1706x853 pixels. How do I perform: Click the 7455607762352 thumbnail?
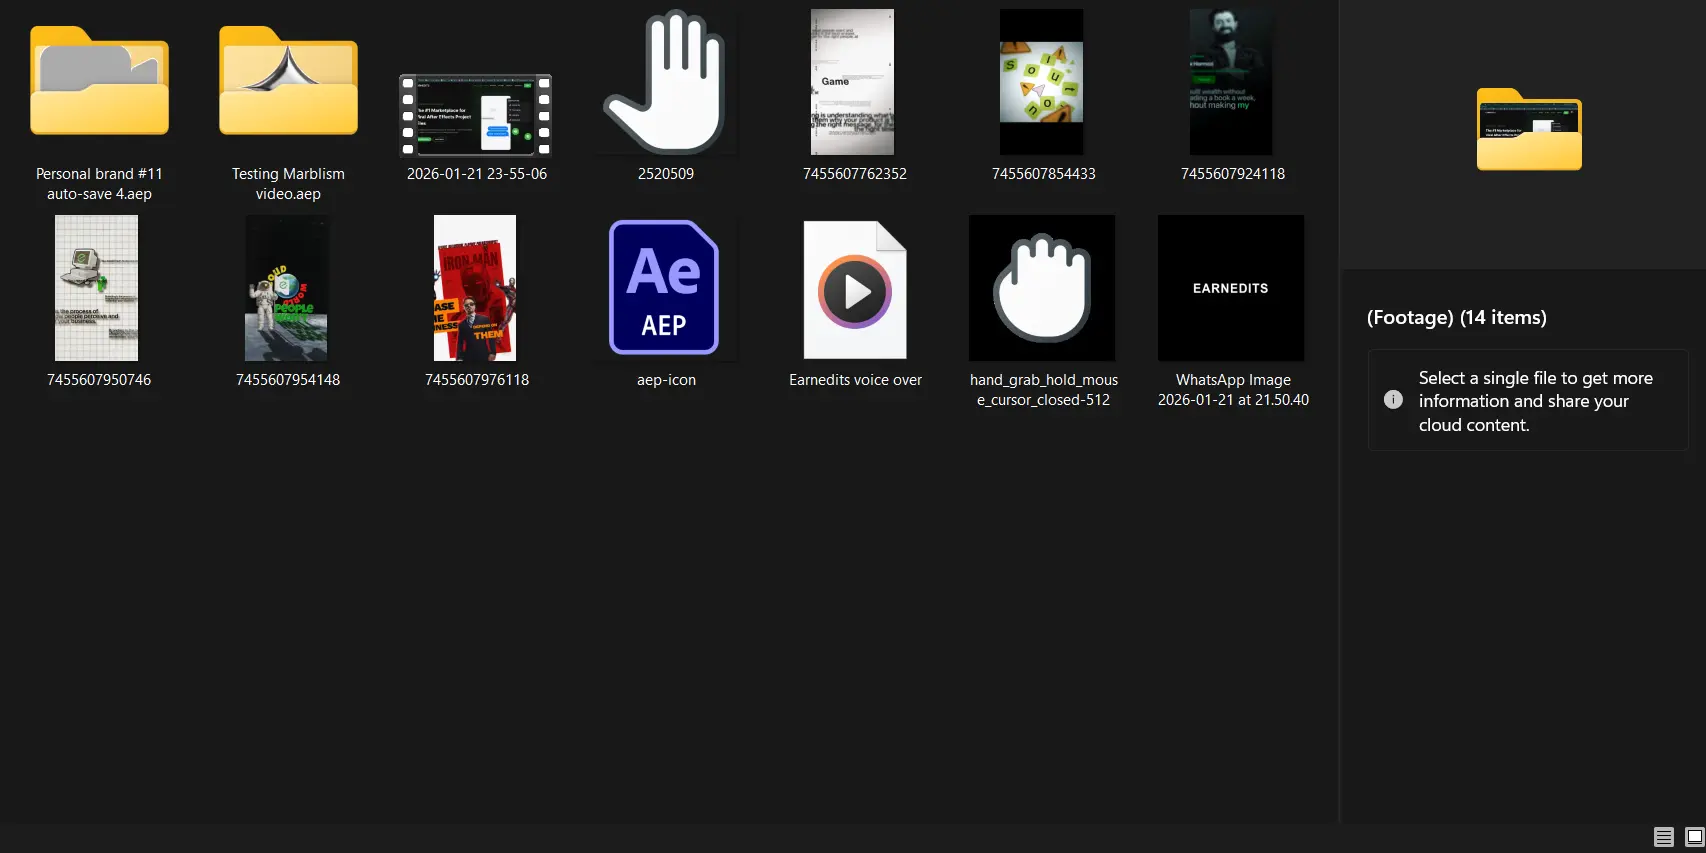853,82
